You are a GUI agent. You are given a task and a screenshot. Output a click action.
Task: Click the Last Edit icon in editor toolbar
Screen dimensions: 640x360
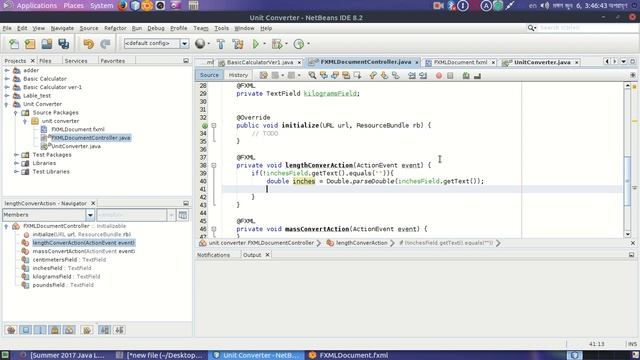pos(264,76)
